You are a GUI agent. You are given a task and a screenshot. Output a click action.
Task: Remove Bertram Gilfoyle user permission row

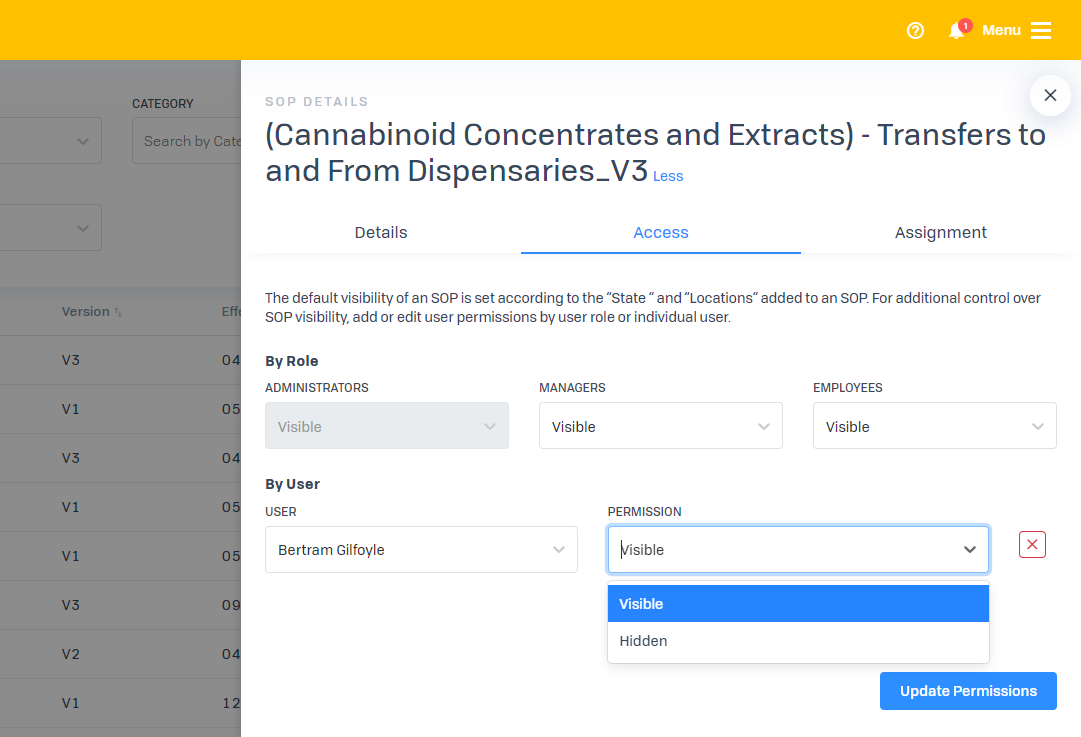1032,545
